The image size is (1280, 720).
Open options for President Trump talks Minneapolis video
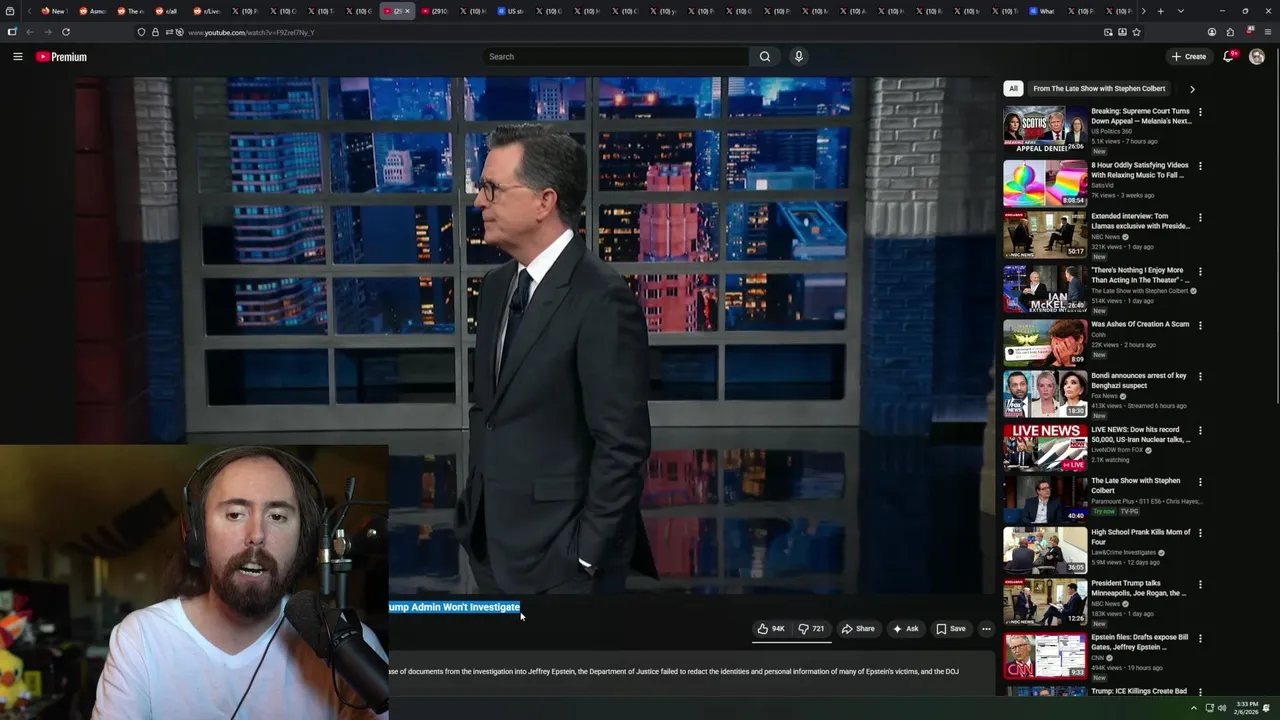[x=1200, y=584]
